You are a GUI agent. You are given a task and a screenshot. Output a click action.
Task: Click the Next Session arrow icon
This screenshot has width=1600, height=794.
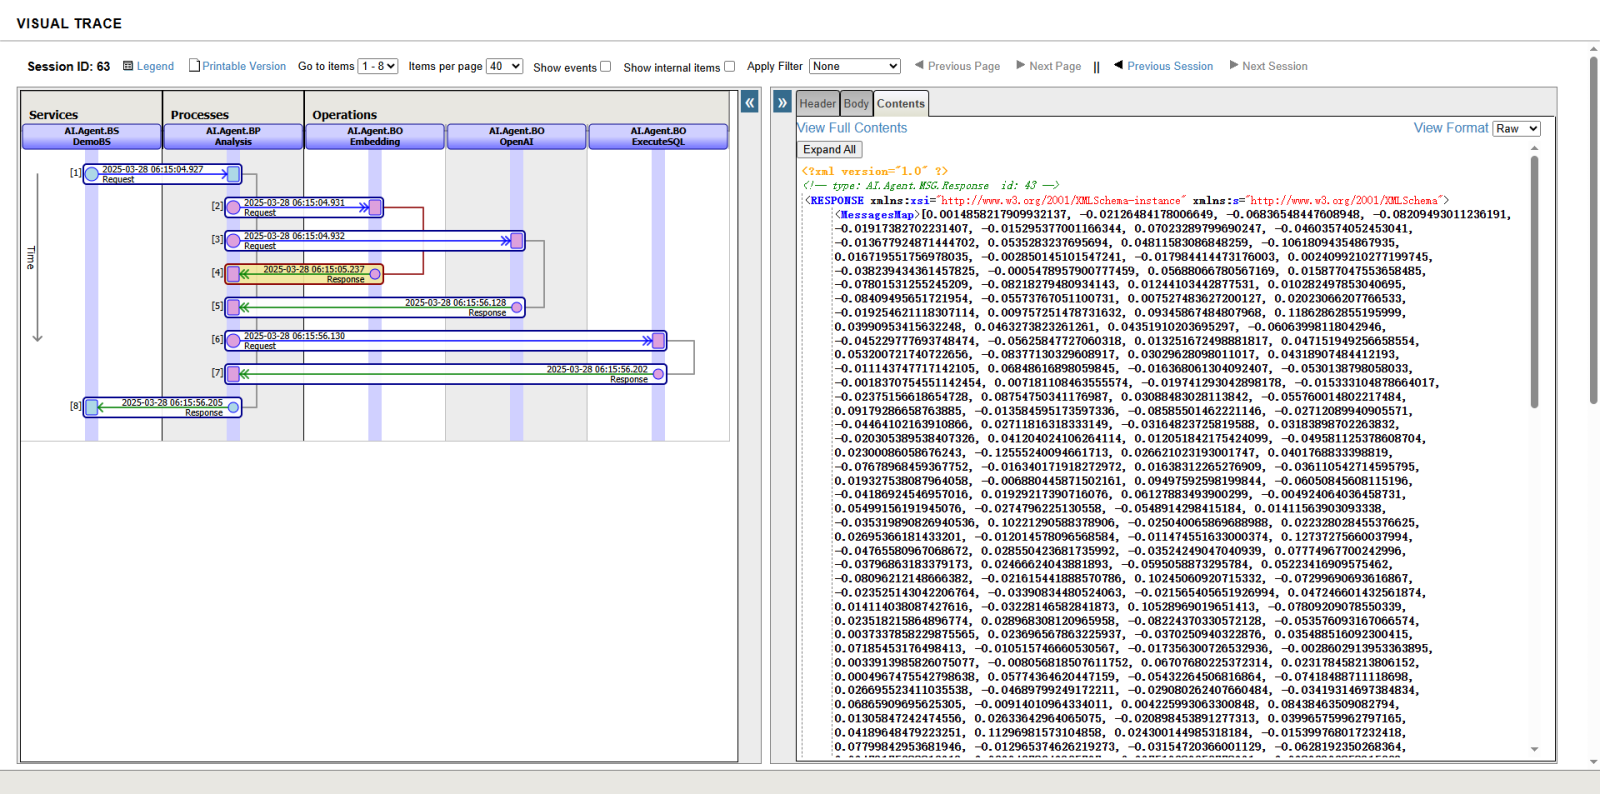click(x=1234, y=65)
